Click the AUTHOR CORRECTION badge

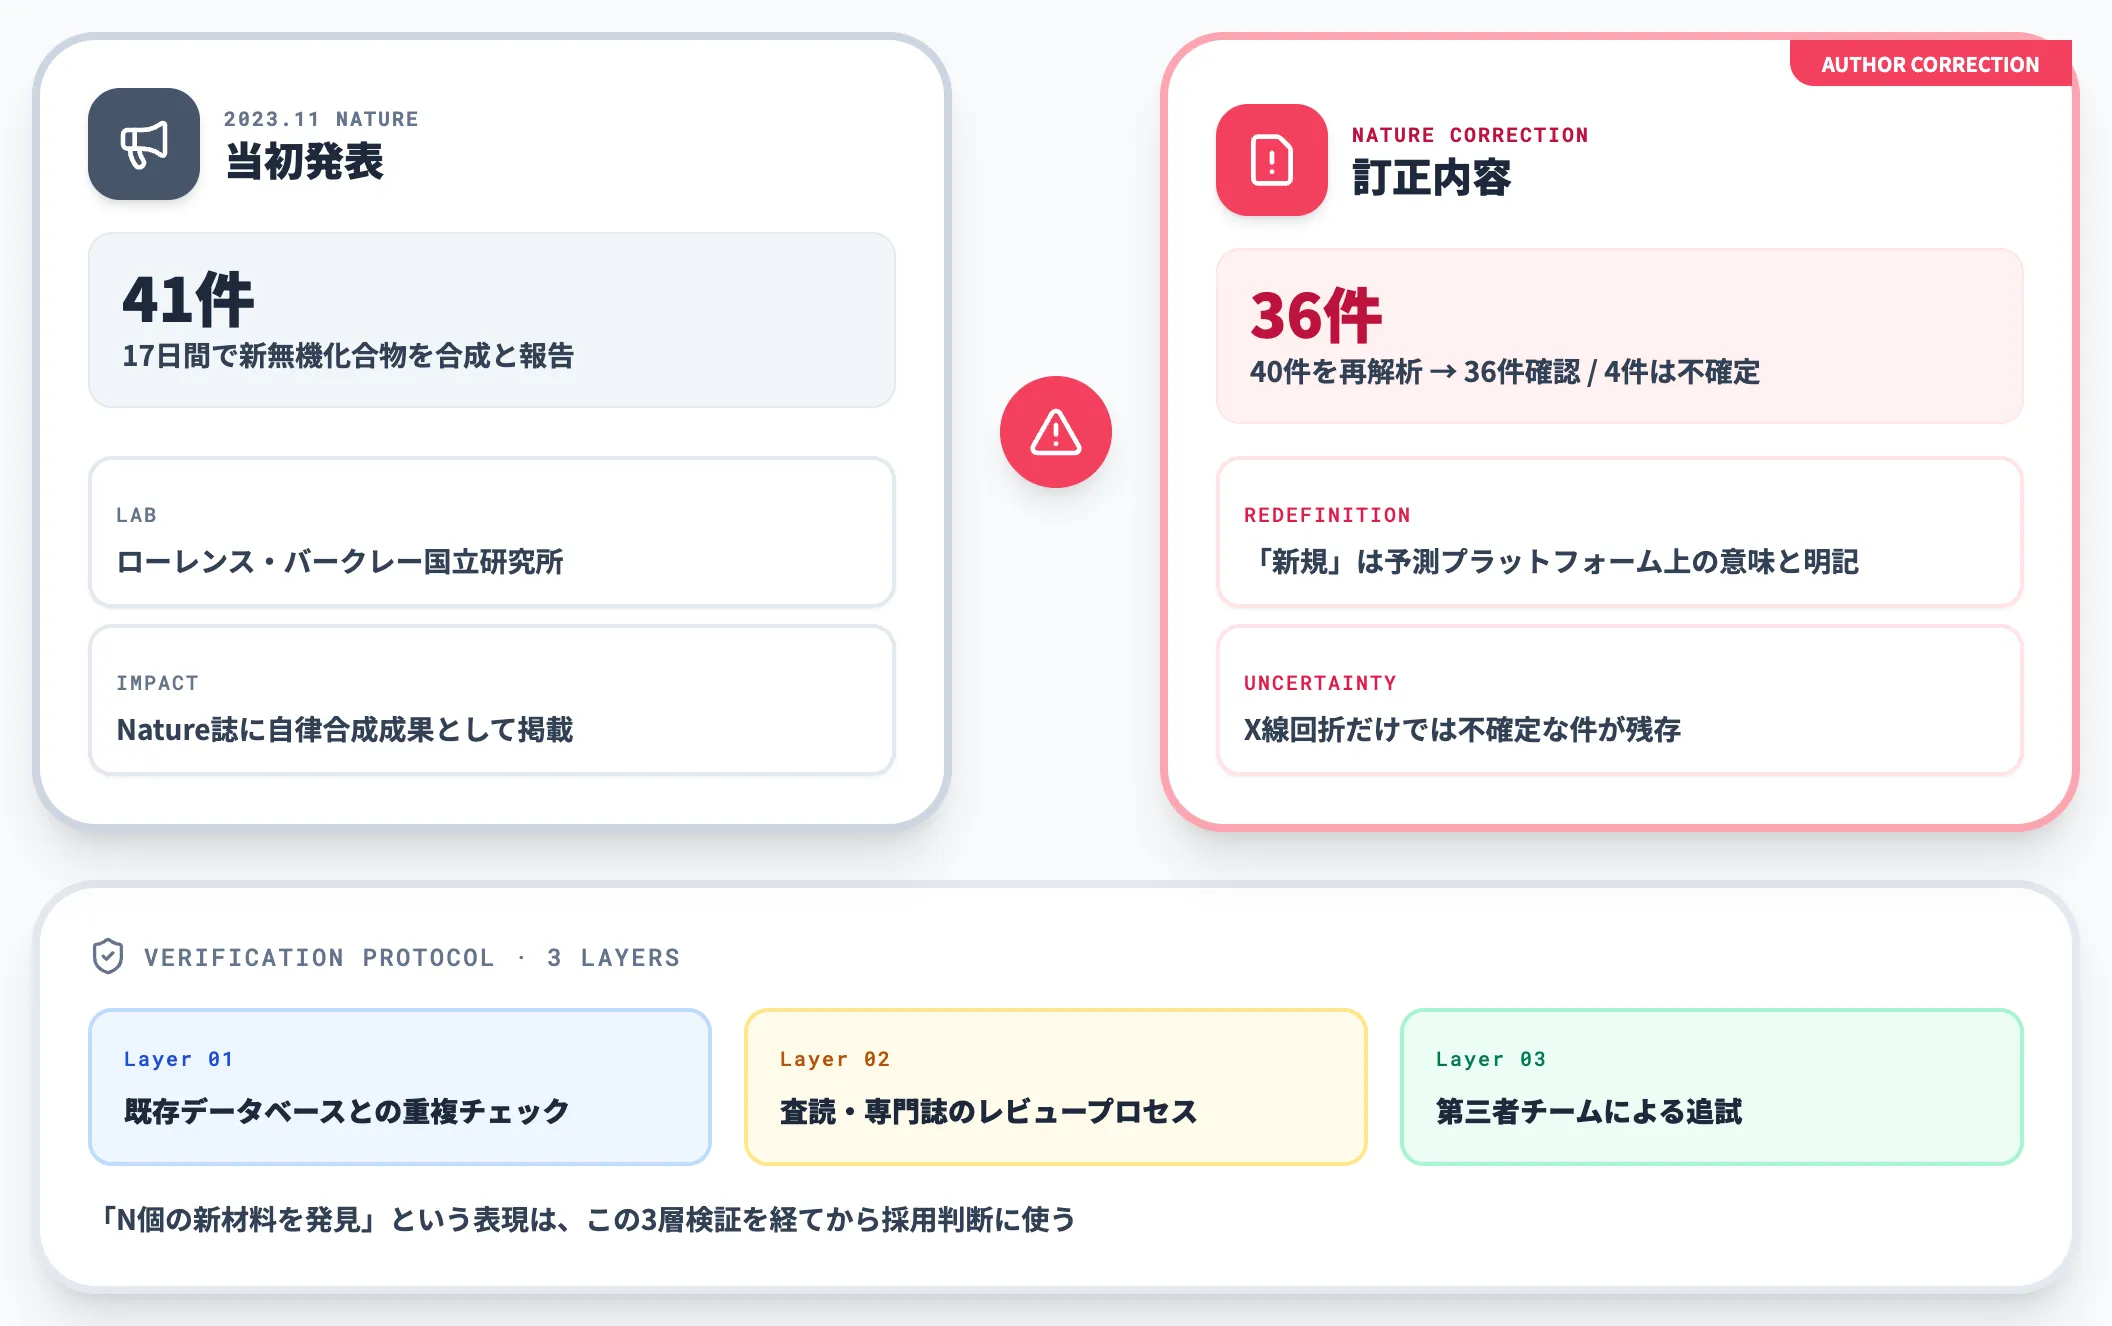[x=1930, y=64]
